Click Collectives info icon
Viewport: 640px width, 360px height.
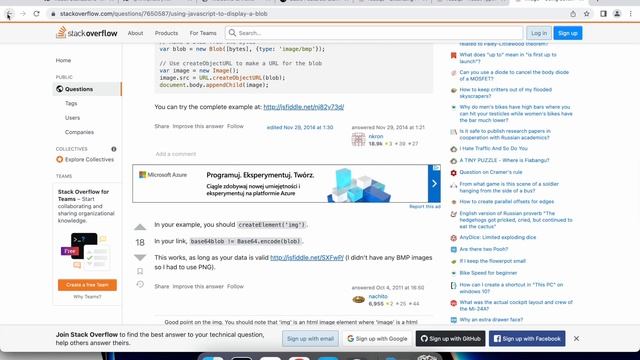114,149
